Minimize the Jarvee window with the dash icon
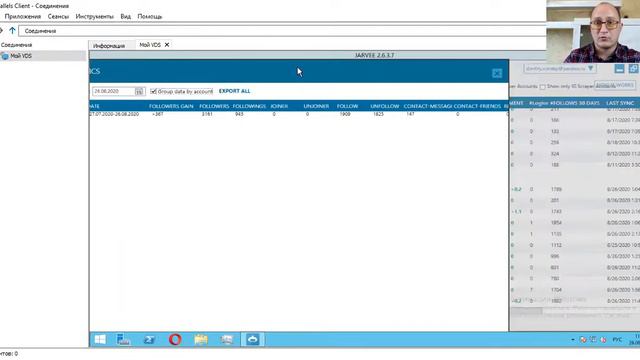The image size is (640, 360). click(x=619, y=69)
